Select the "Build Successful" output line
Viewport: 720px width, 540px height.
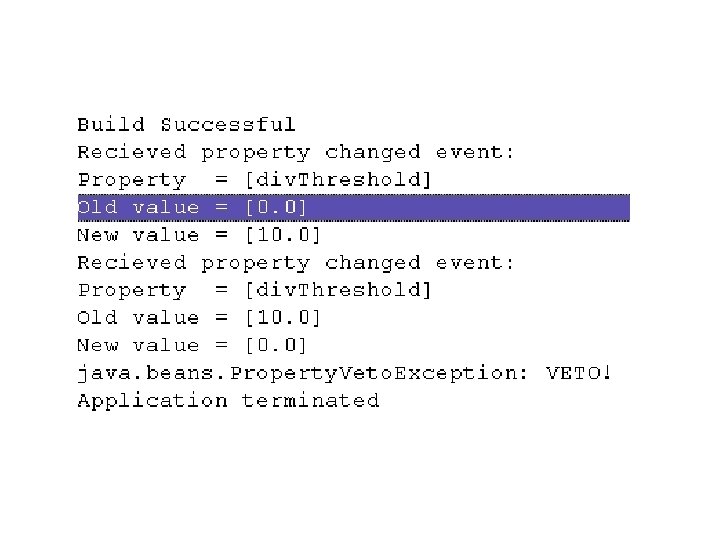click(186, 124)
